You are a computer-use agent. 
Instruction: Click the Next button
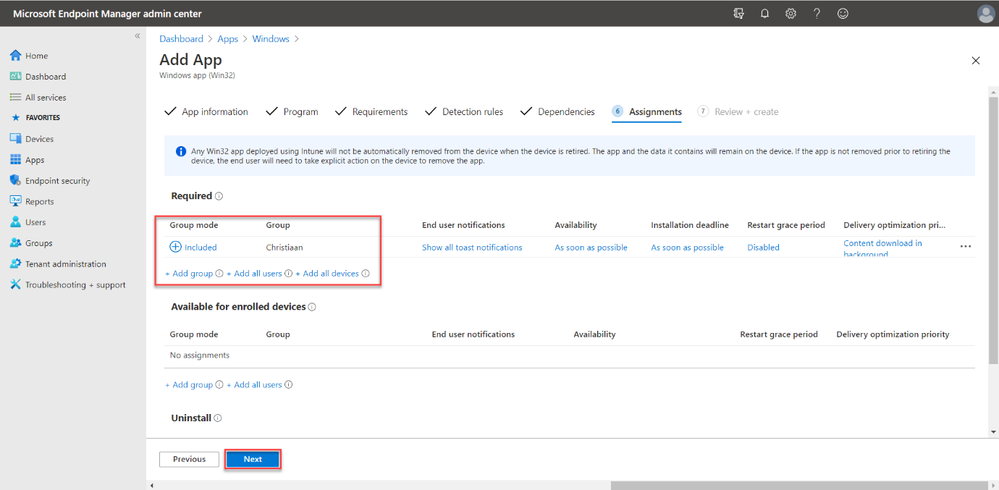tap(253, 459)
